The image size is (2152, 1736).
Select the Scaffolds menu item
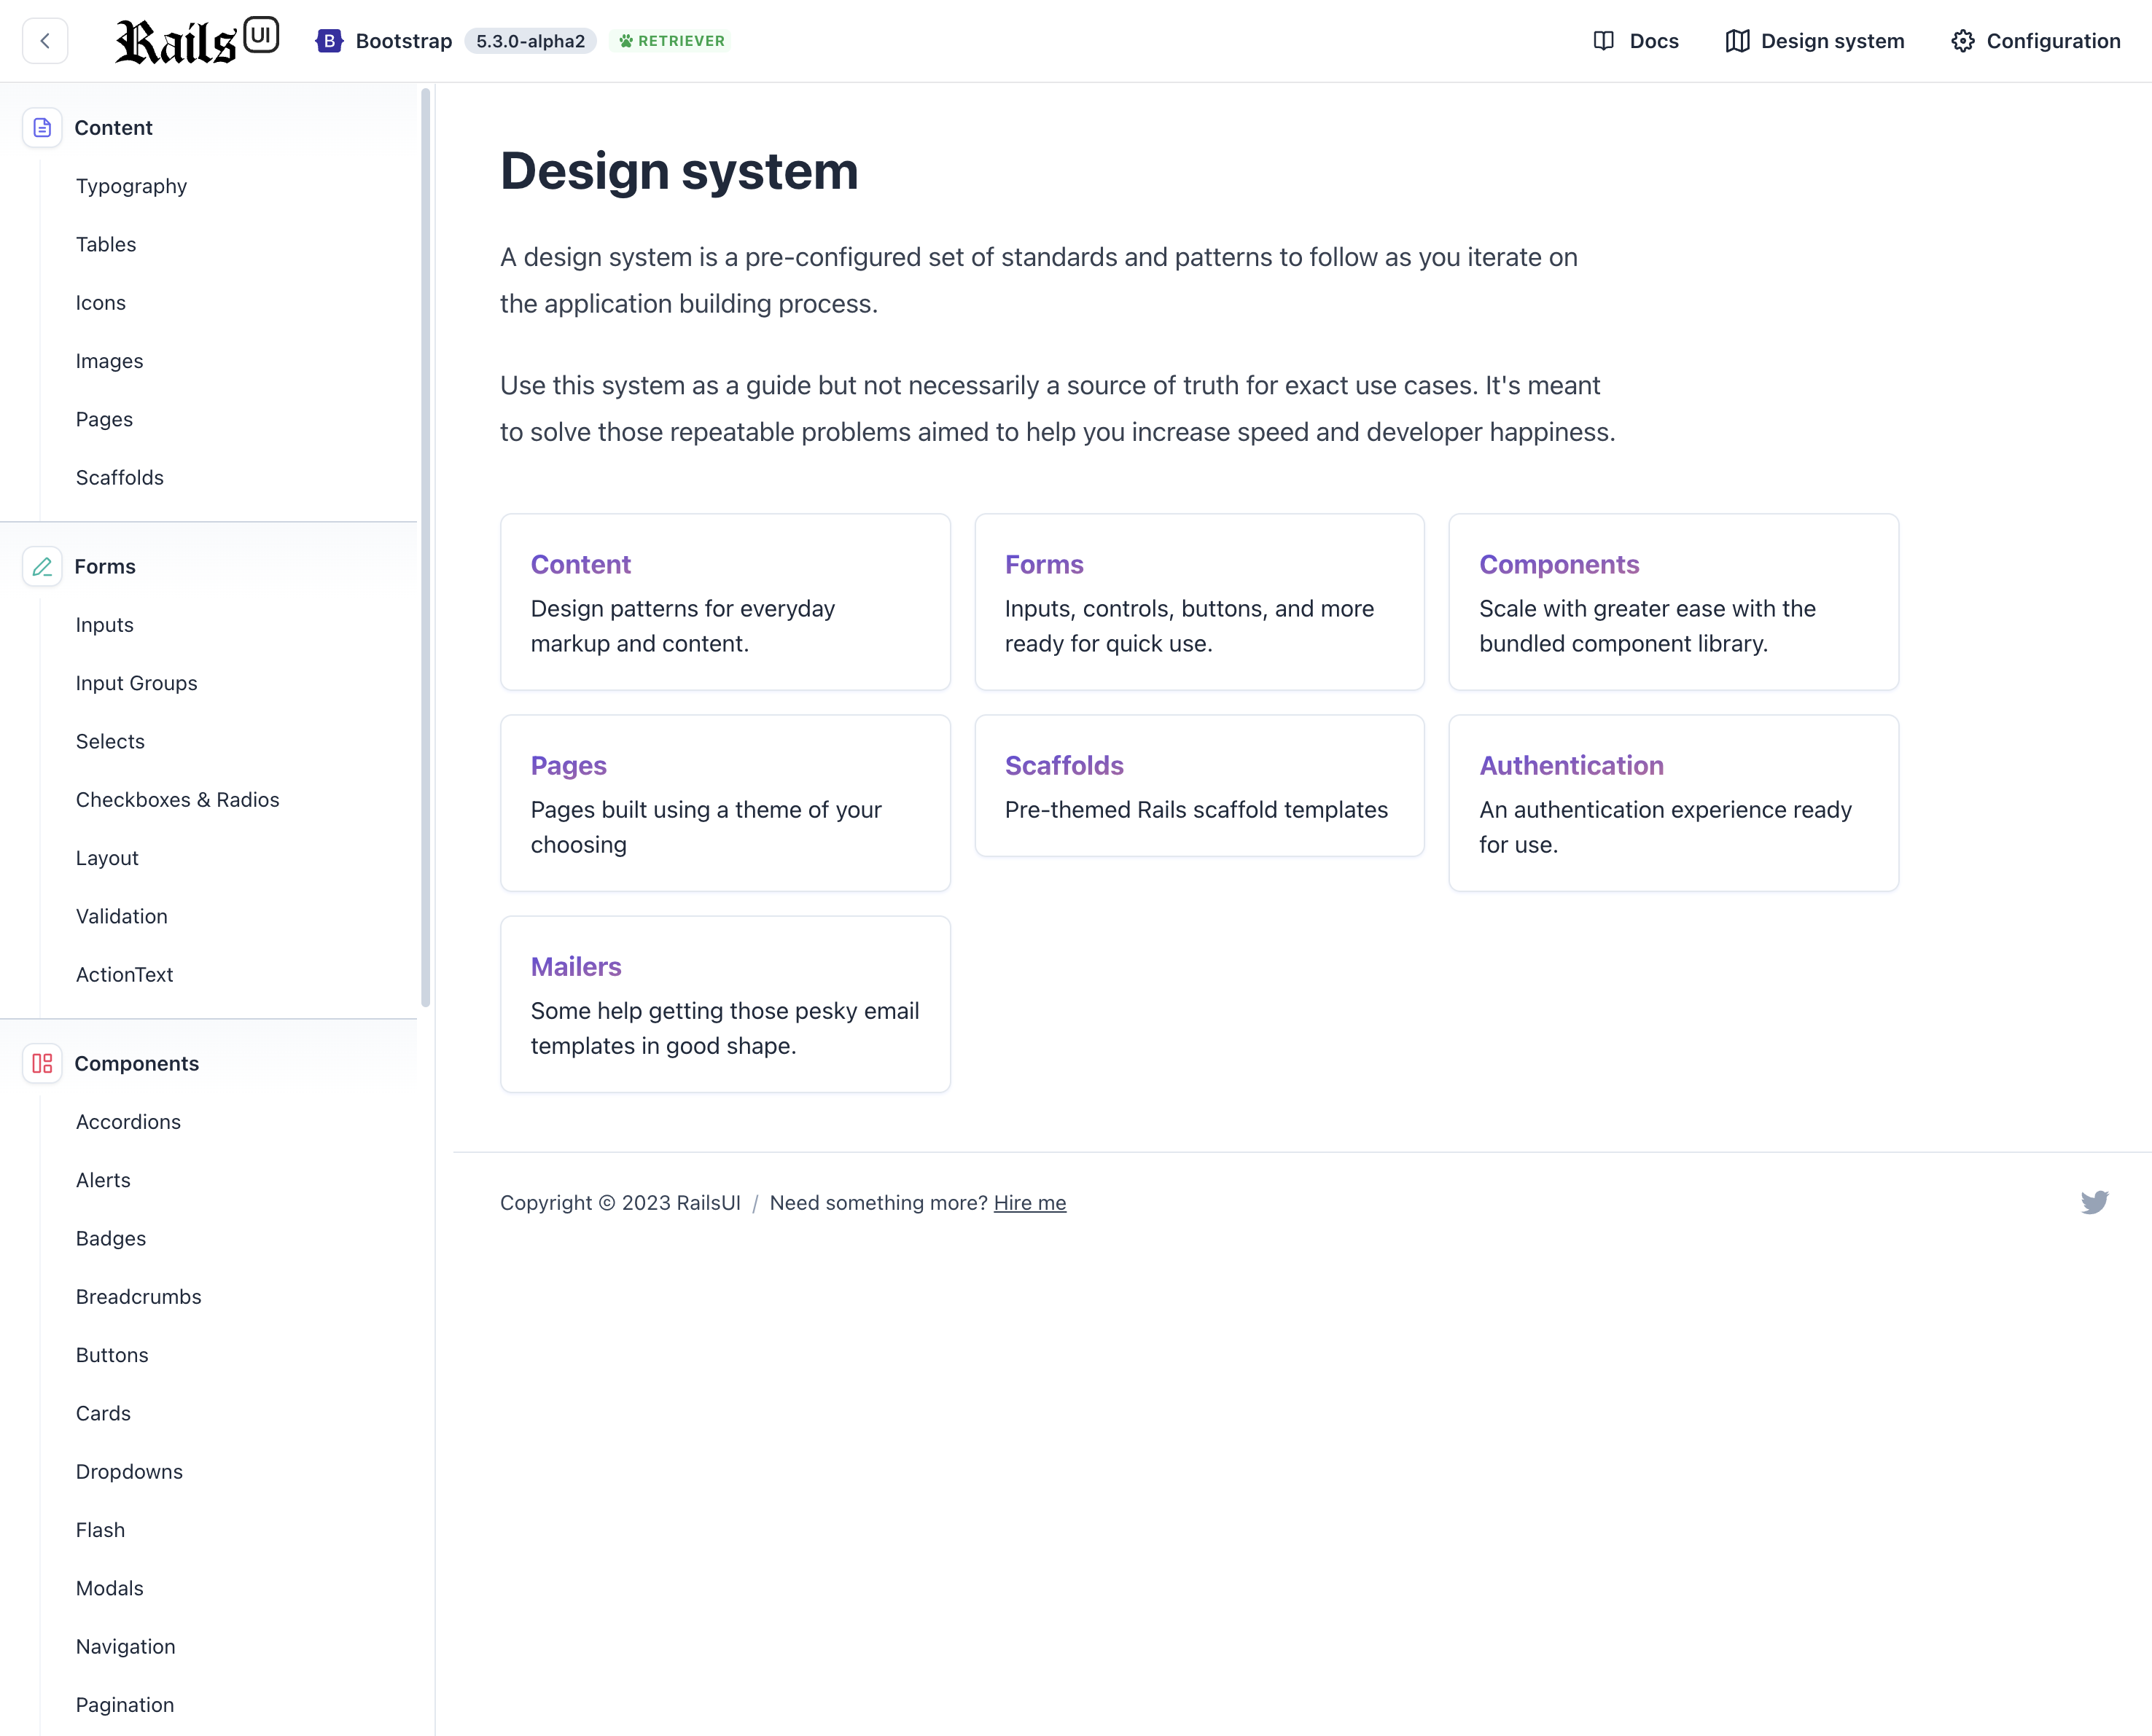tap(119, 477)
